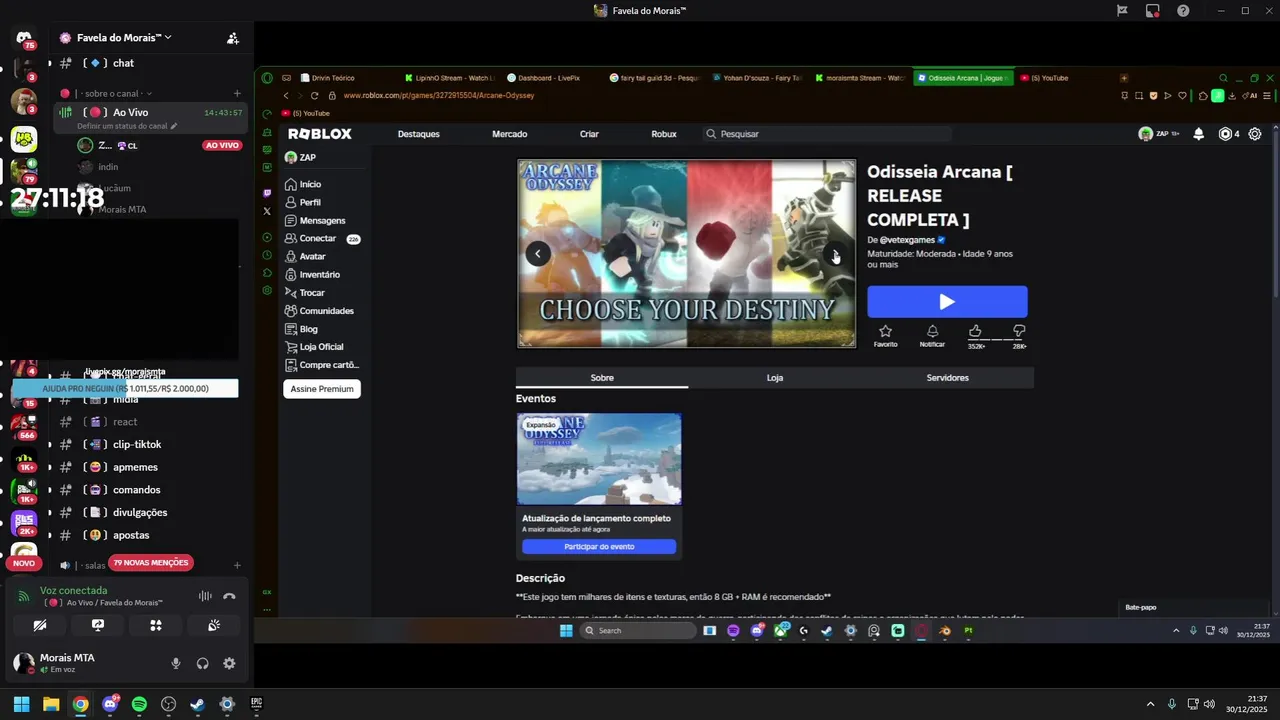Screen dimensions: 1280x720
Task: Open Steam from the Windows taskbar
Action: pos(197,704)
